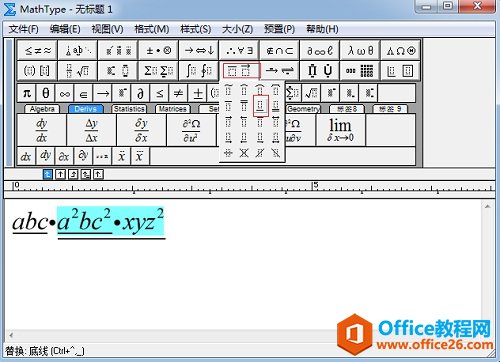
Task: Open the 预置(P) menu
Action: coord(280,29)
